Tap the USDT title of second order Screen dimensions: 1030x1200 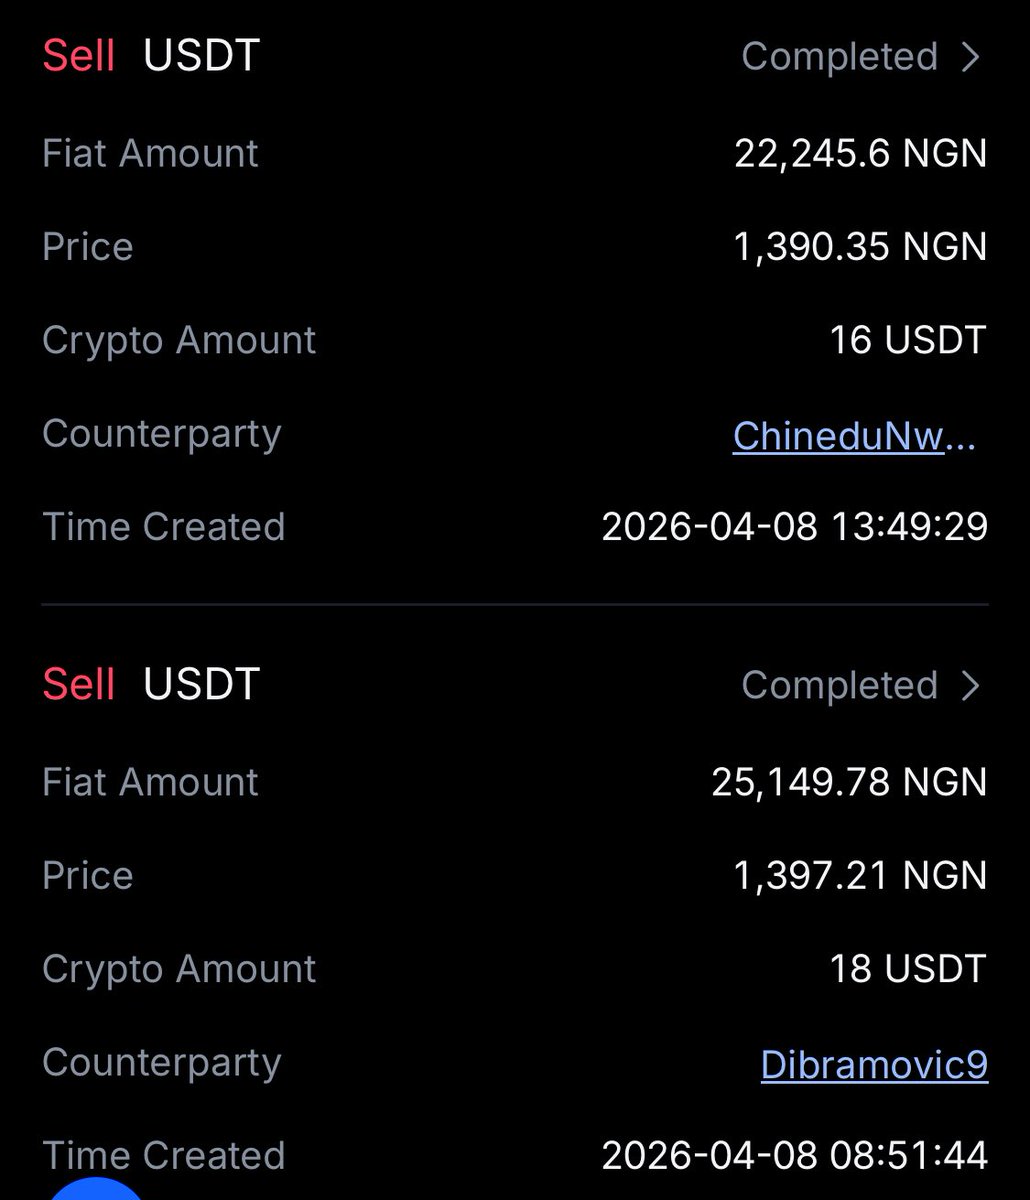[201, 685]
